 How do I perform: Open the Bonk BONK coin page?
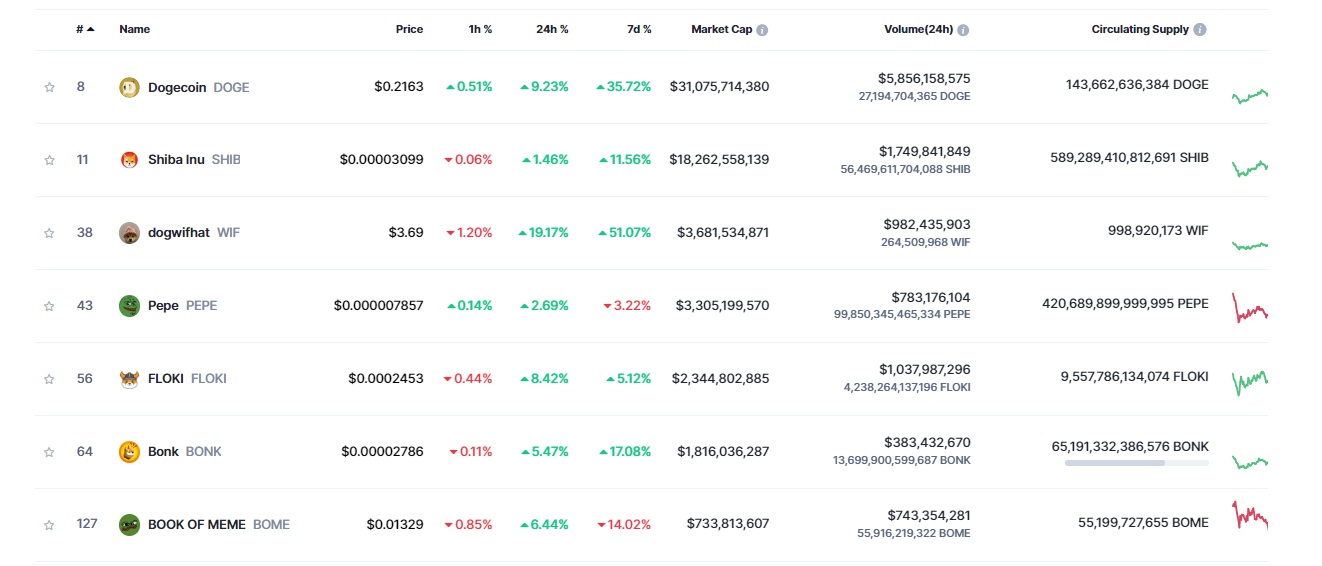(x=185, y=452)
